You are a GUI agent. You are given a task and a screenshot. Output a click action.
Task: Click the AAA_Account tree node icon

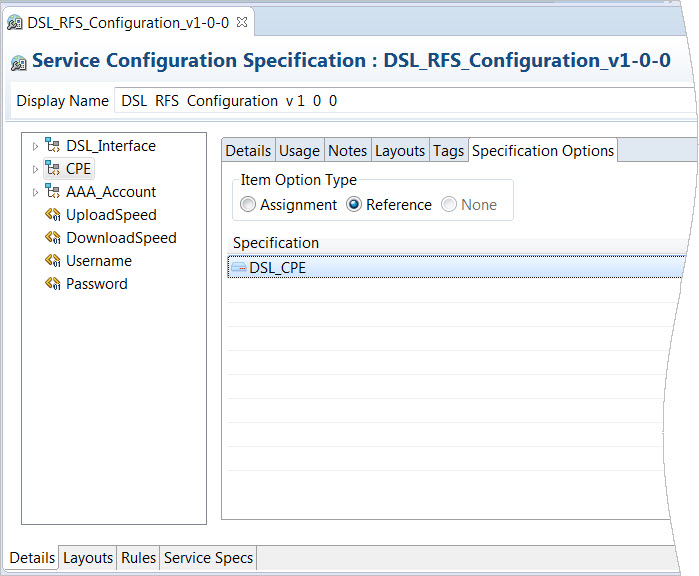[x=53, y=192]
